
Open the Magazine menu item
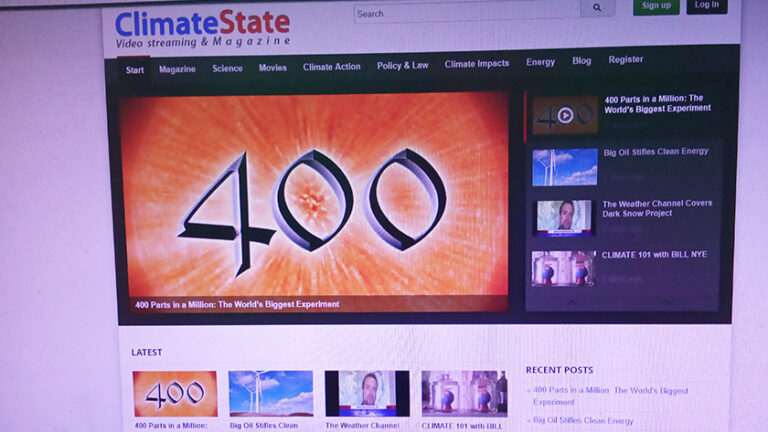tap(177, 69)
